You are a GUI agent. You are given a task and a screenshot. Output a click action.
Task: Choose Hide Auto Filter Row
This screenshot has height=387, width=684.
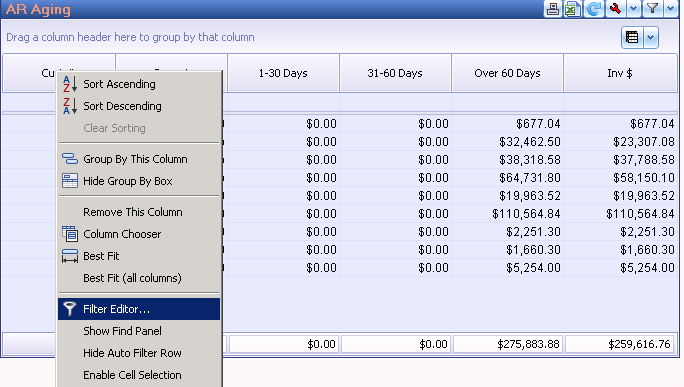(x=139, y=353)
